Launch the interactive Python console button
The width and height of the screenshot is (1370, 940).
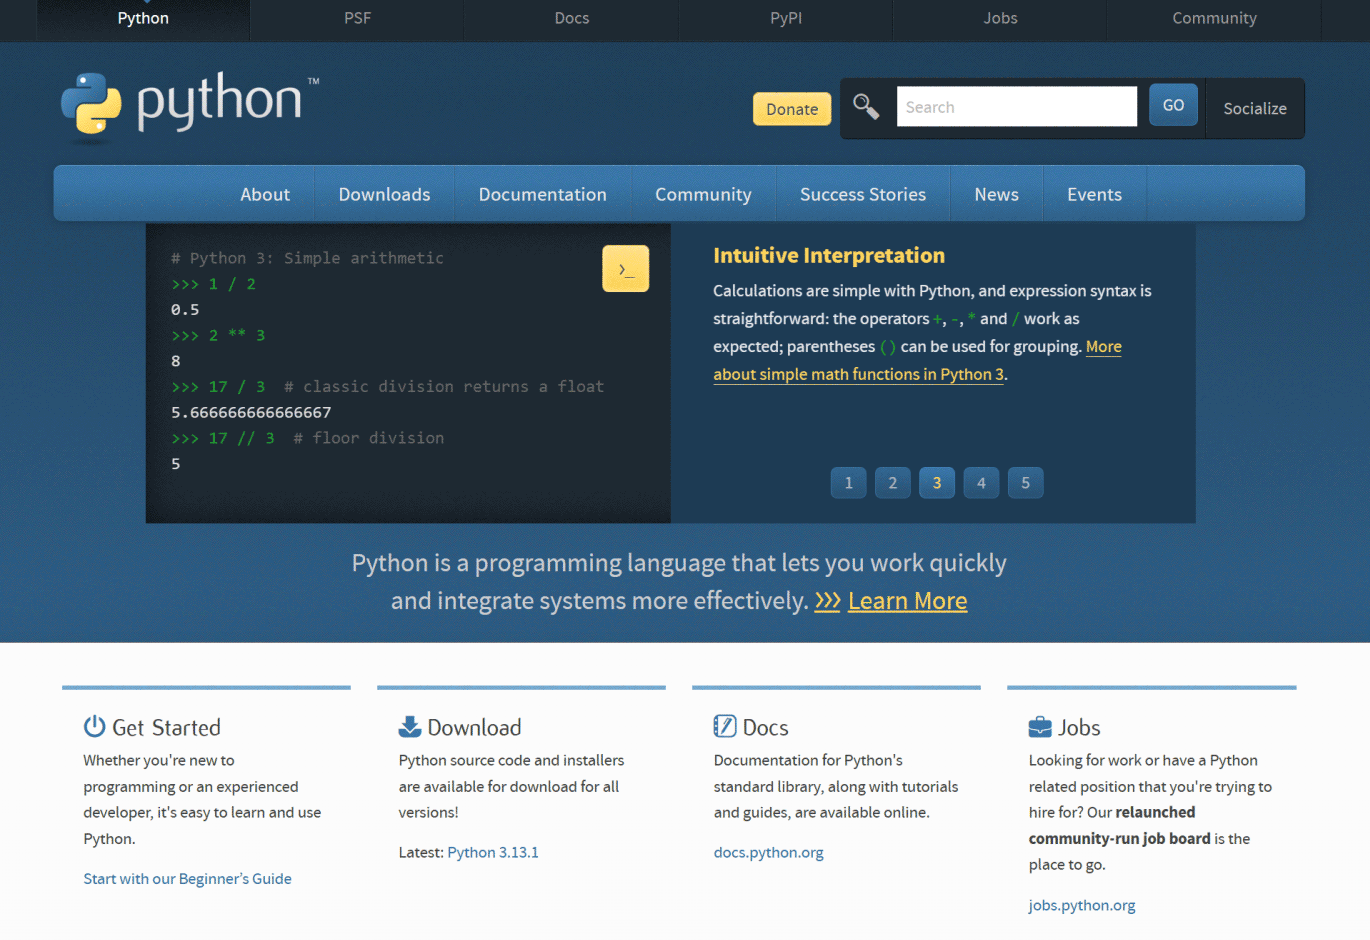[x=625, y=268]
